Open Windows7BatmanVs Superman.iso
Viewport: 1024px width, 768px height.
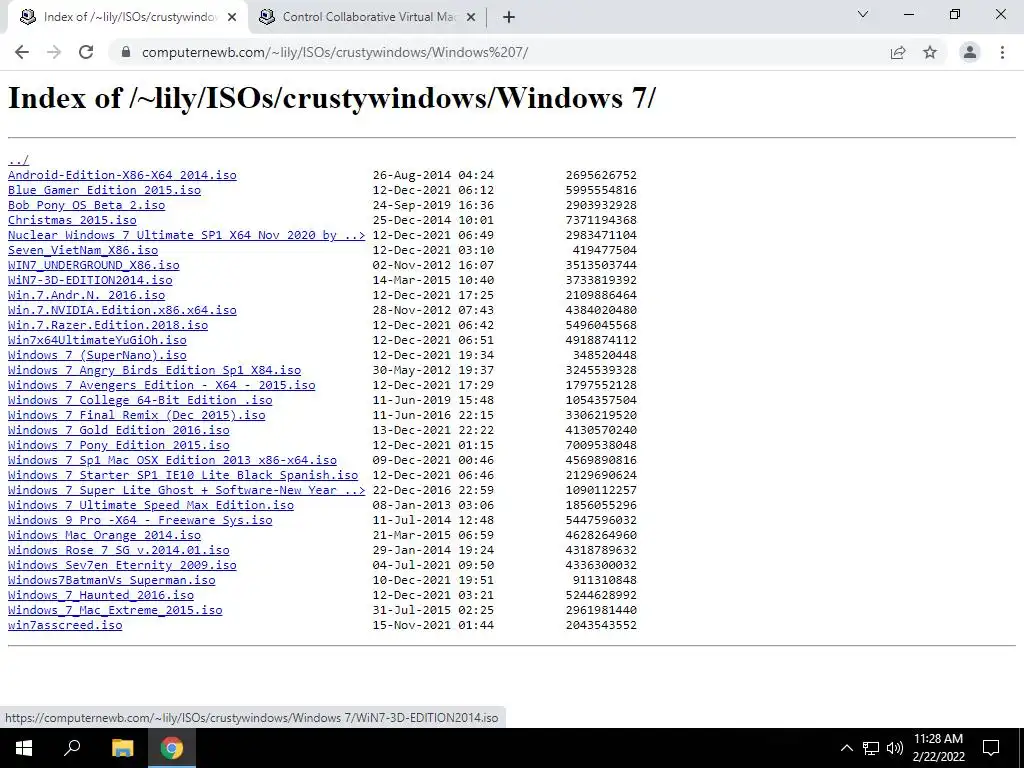pyautogui.click(x=112, y=581)
